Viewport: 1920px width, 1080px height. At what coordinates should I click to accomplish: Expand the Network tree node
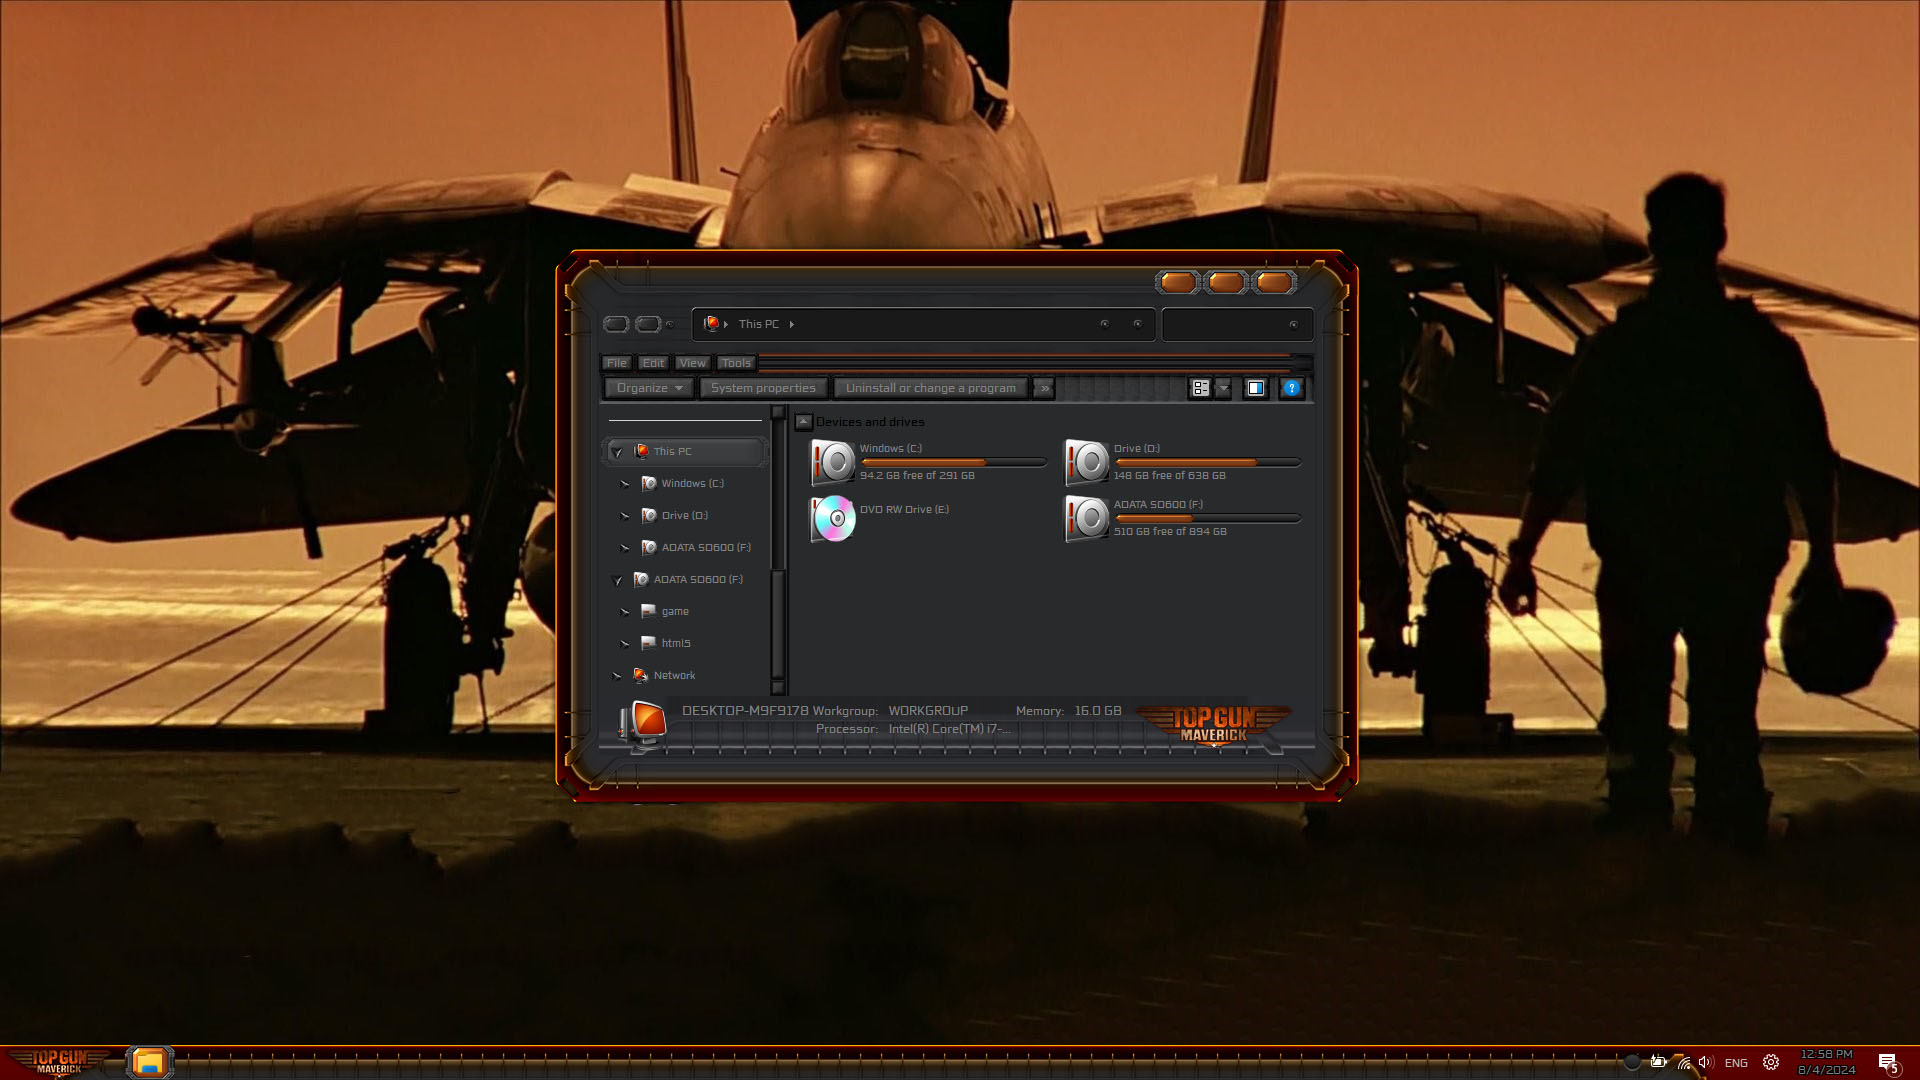point(617,676)
